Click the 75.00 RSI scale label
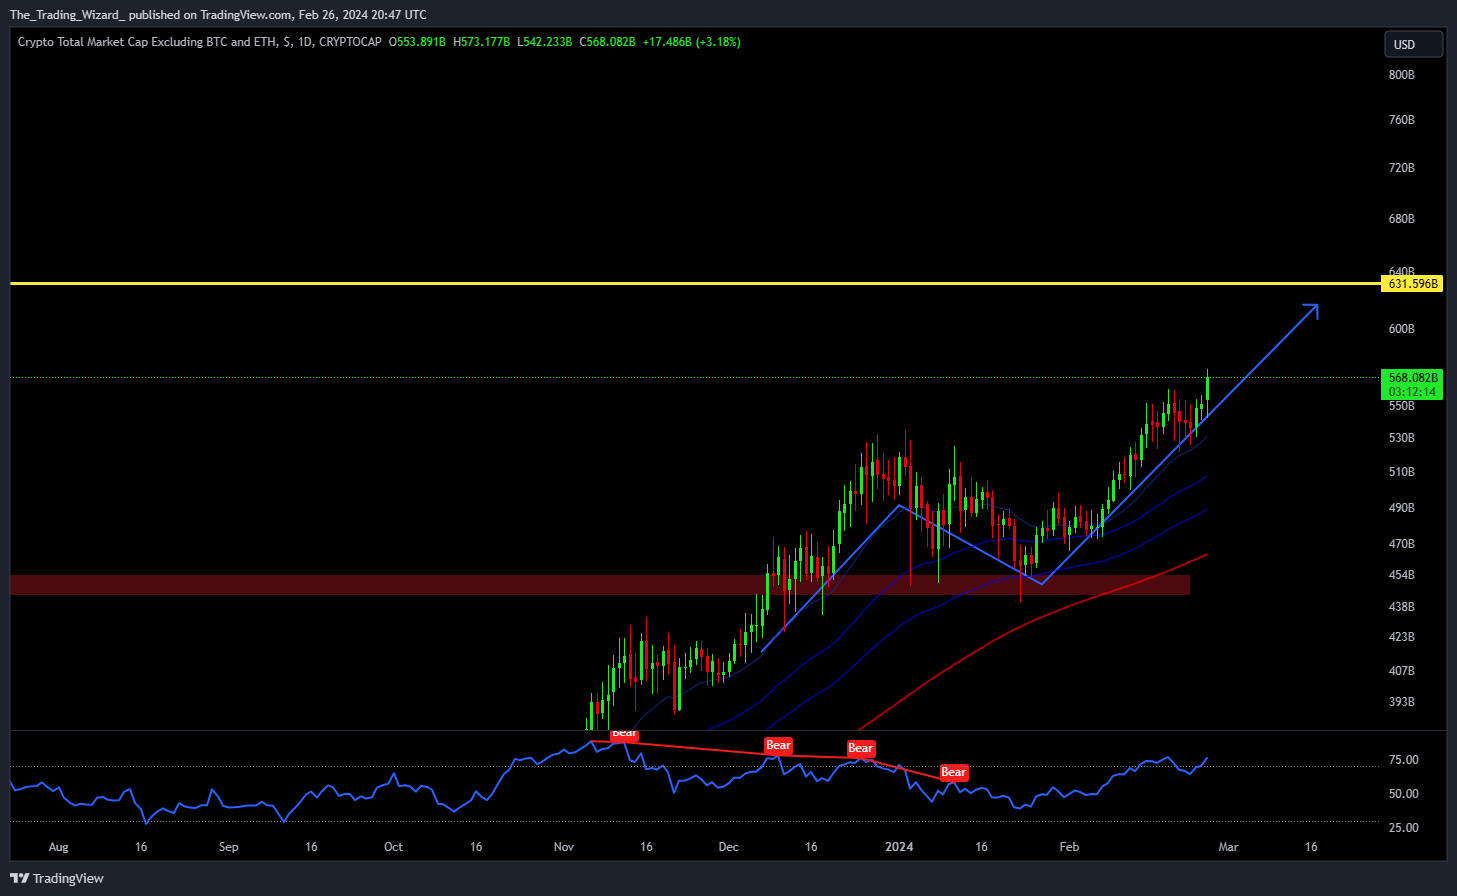The image size is (1457, 896). point(1404,760)
